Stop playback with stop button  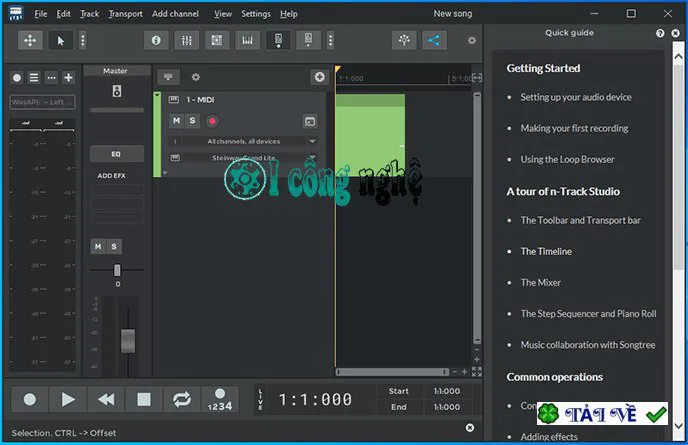click(x=144, y=399)
